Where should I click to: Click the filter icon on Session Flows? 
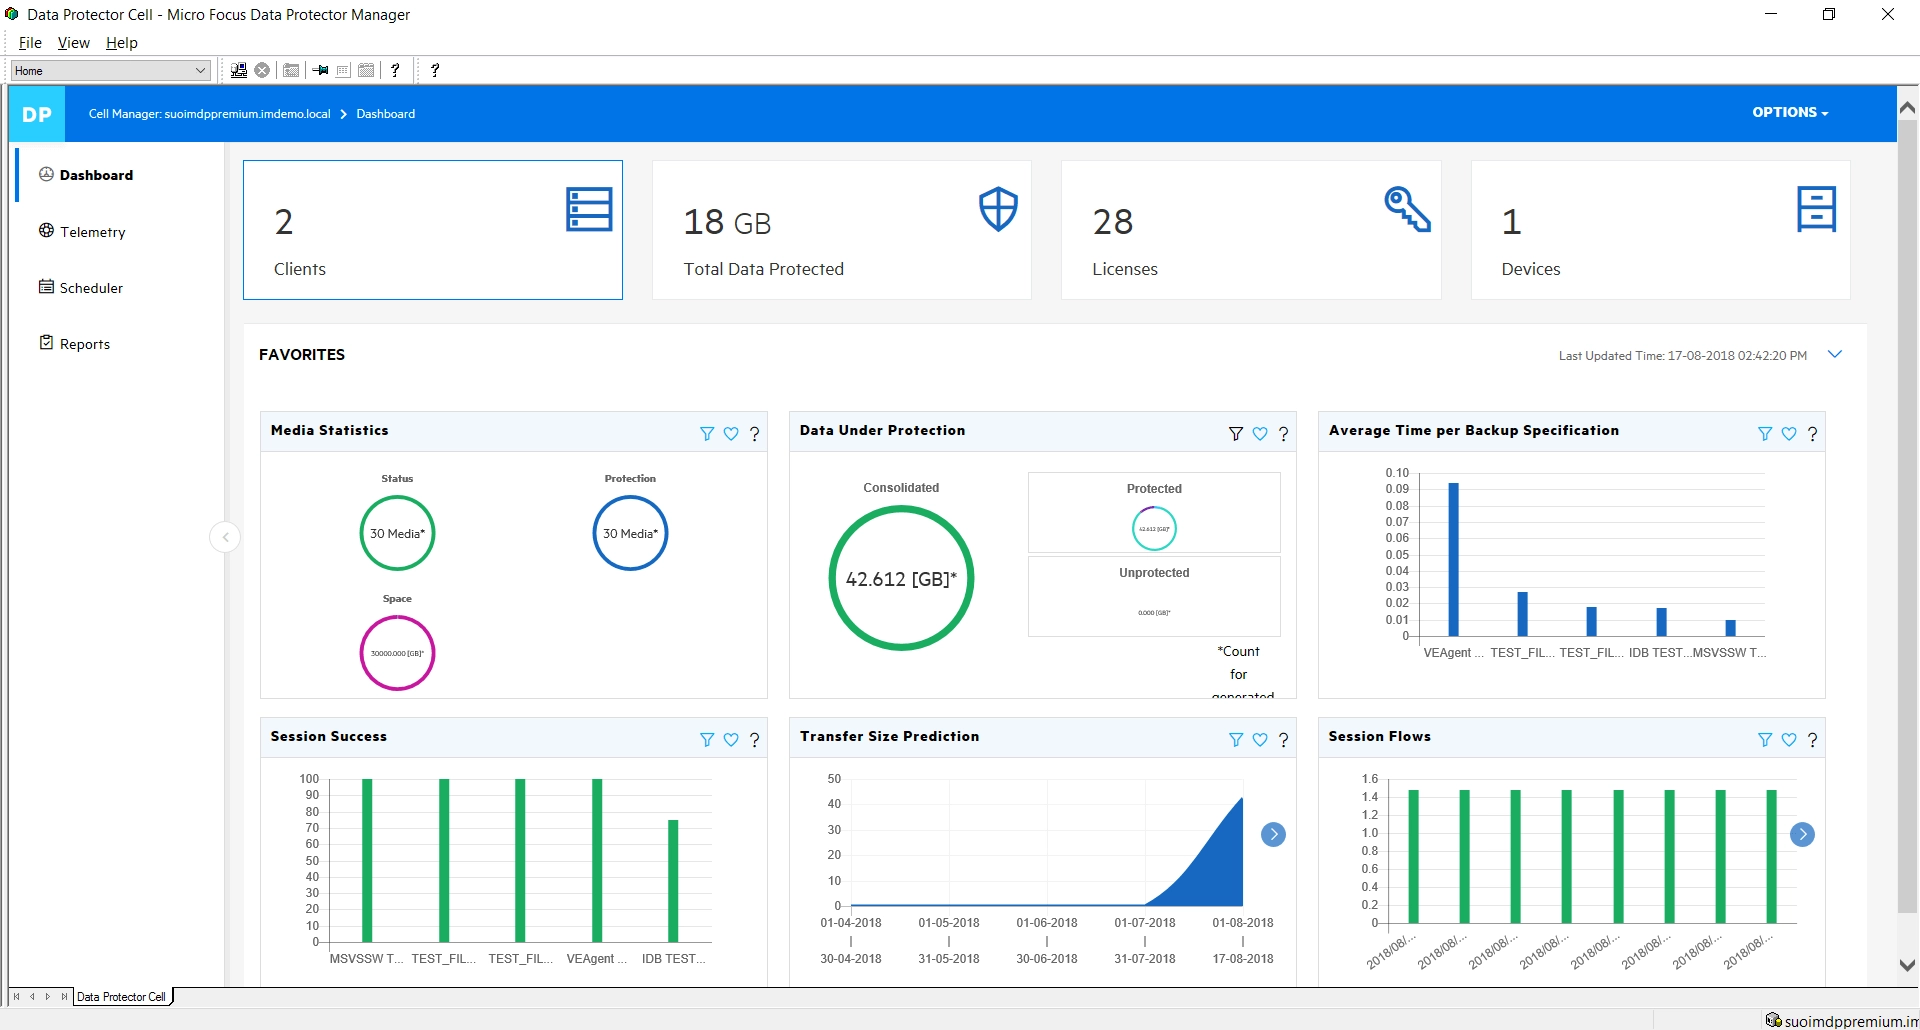1765,740
